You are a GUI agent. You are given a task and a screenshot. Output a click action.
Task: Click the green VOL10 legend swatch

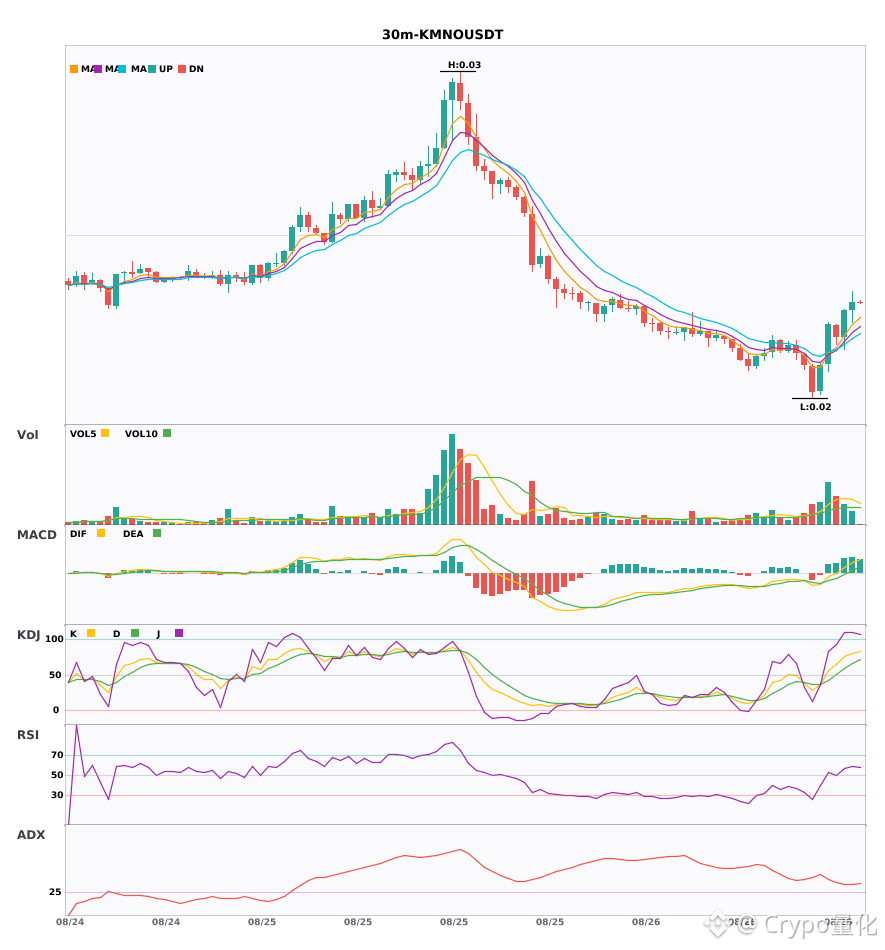(167, 433)
